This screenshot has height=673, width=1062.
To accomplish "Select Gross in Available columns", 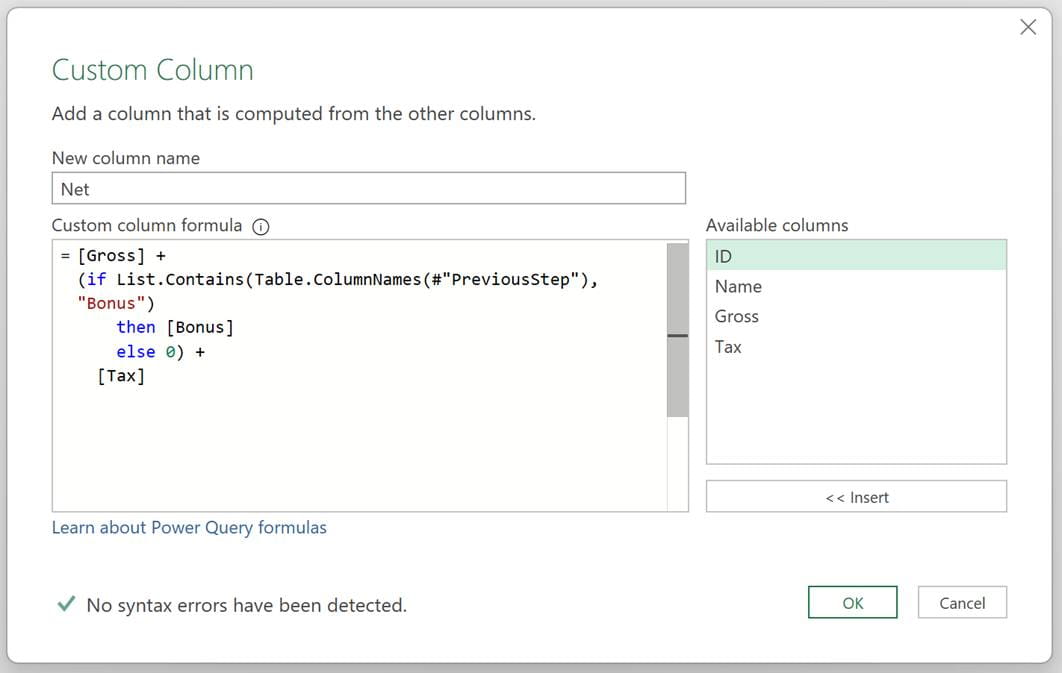I will (856, 316).
